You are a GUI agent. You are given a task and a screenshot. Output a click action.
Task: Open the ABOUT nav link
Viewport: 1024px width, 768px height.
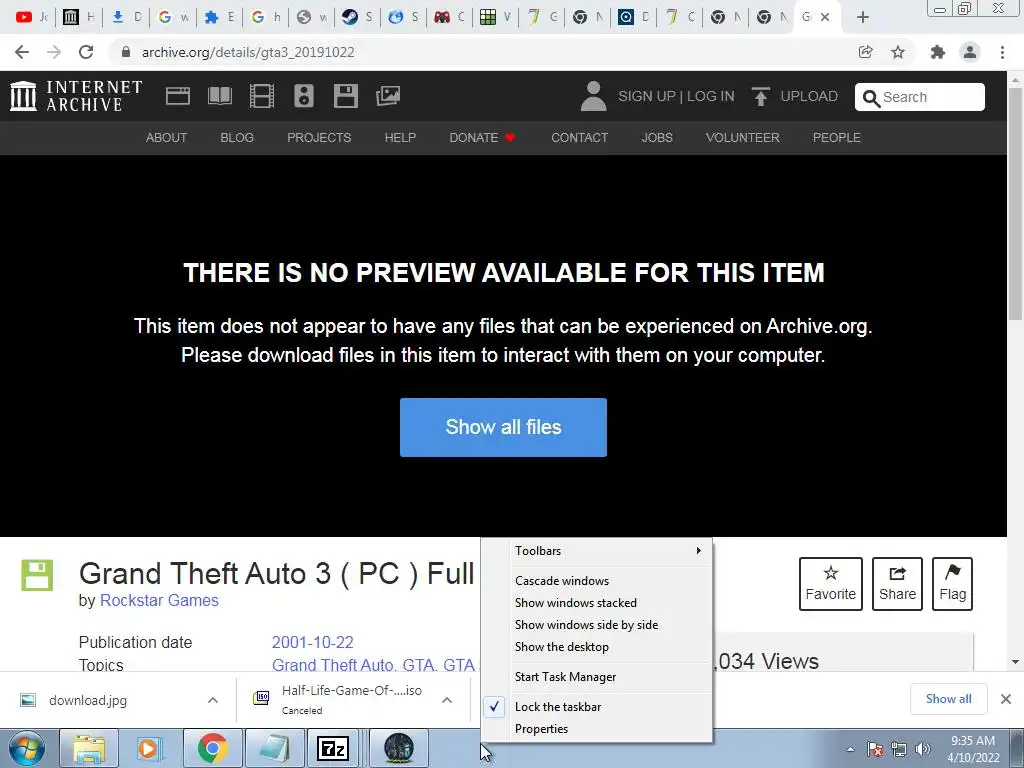click(167, 138)
